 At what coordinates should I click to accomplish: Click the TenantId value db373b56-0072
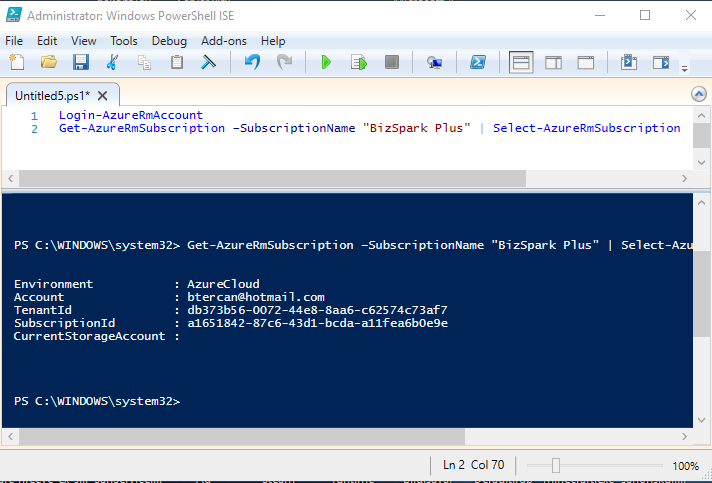pos(317,310)
